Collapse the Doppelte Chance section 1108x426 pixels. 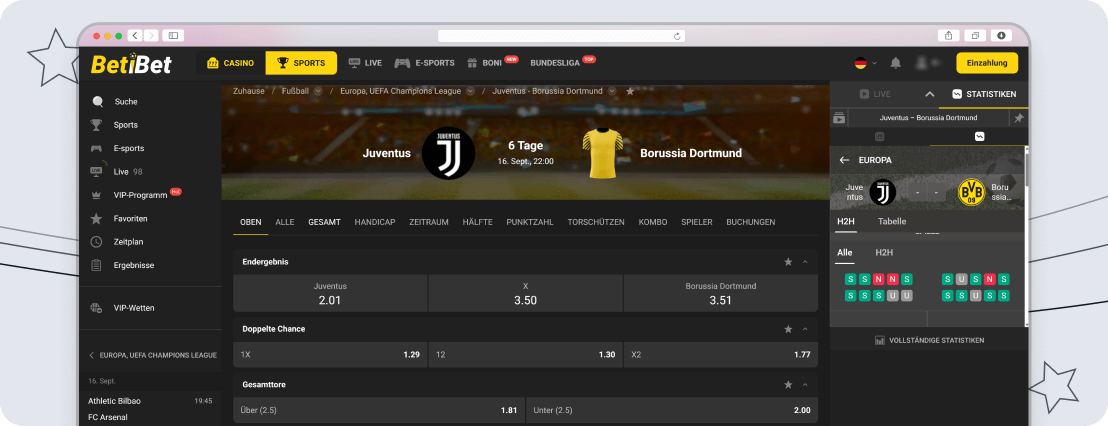(x=805, y=329)
